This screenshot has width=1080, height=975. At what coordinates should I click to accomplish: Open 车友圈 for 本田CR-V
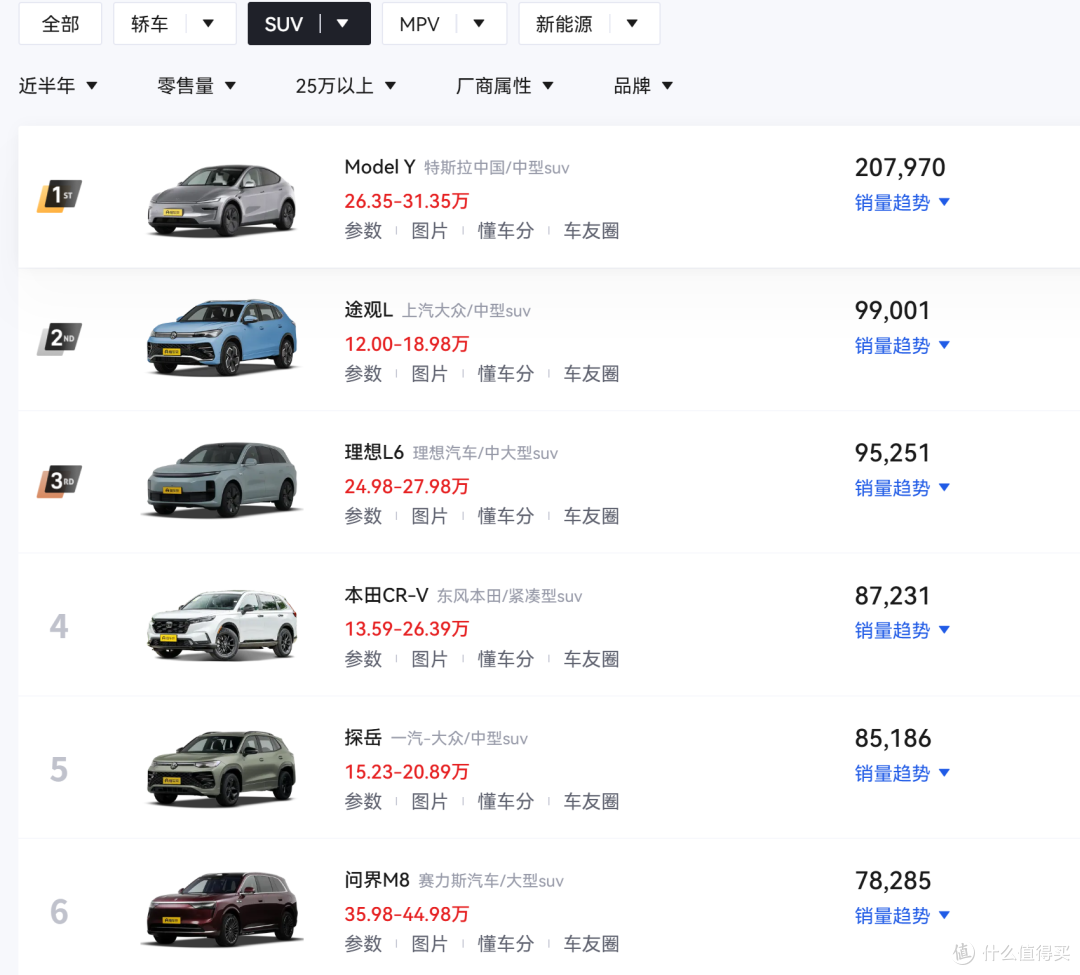(591, 659)
